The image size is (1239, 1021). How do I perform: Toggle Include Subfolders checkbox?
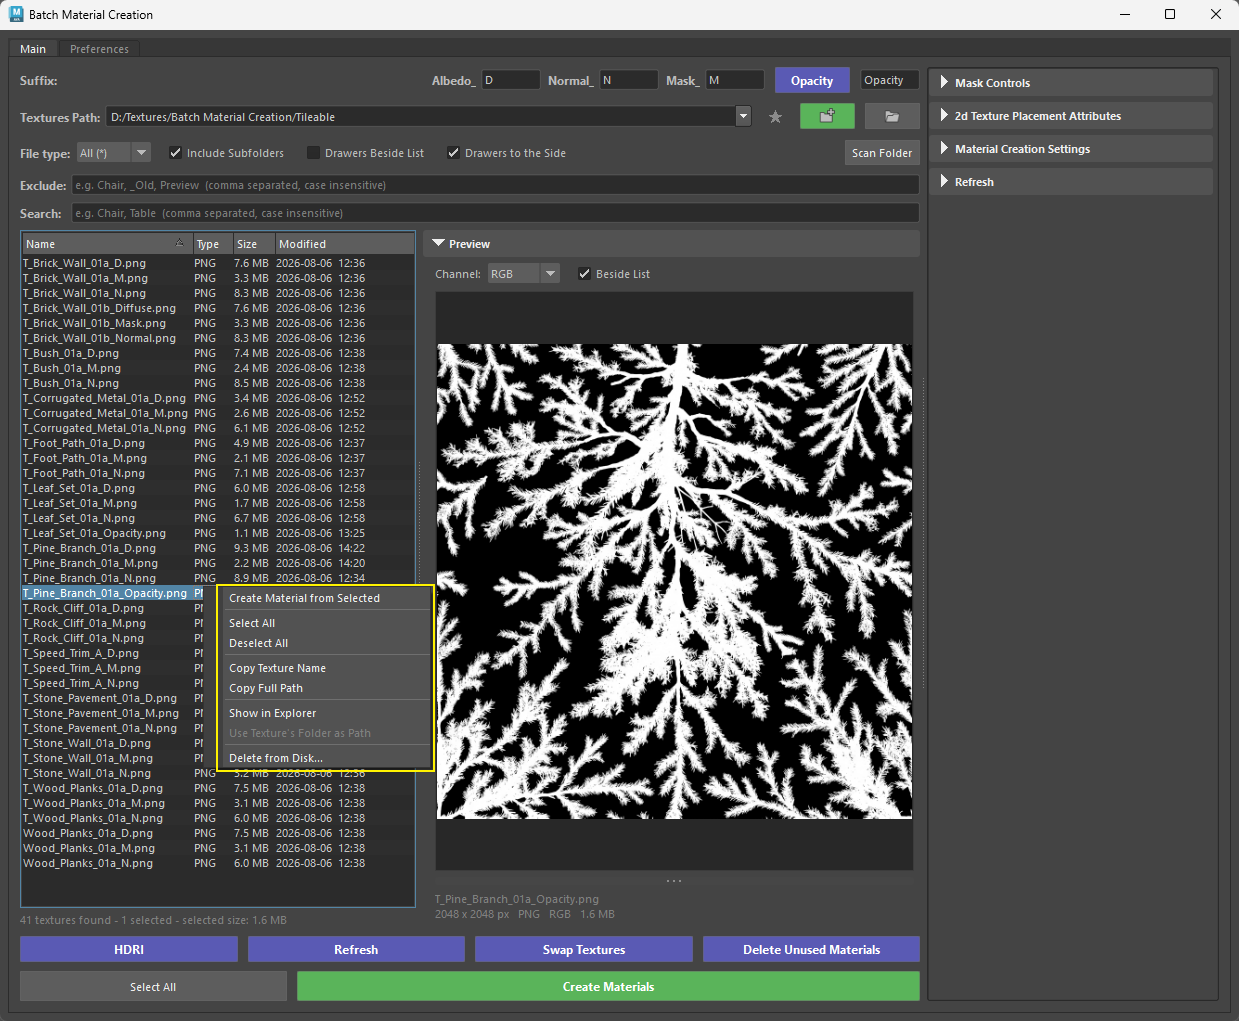coord(175,153)
